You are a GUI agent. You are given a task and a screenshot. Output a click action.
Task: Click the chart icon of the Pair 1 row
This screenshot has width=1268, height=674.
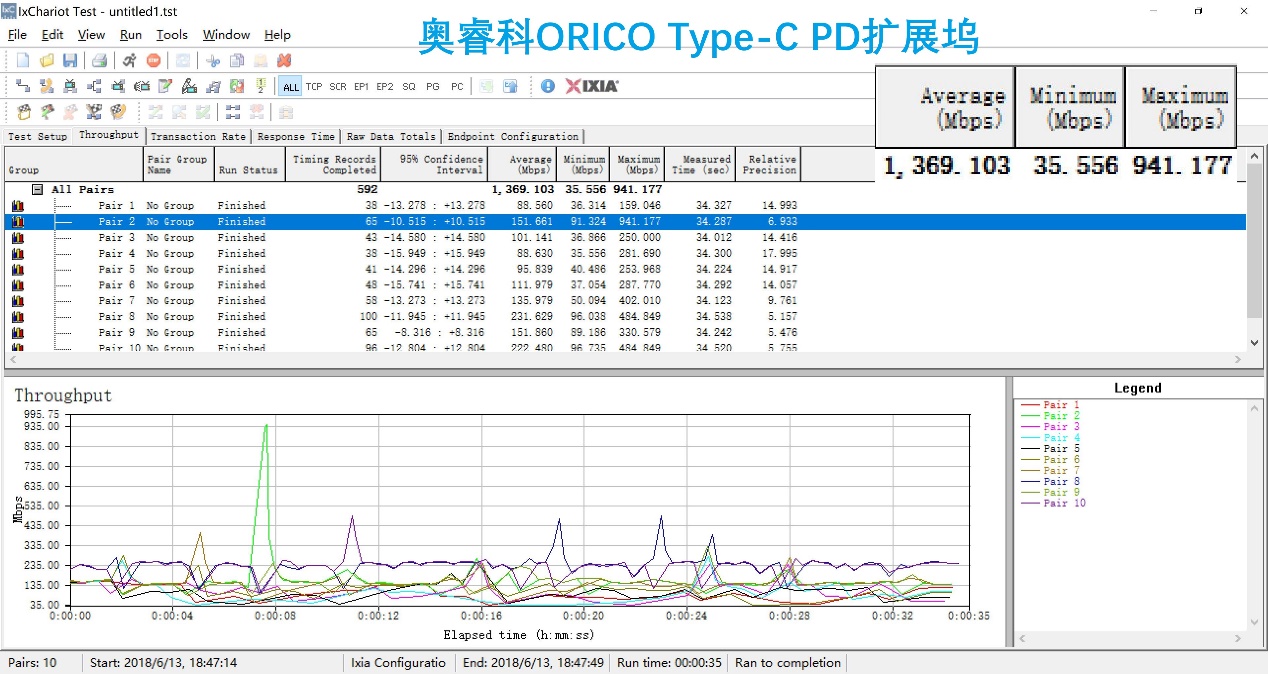point(17,206)
